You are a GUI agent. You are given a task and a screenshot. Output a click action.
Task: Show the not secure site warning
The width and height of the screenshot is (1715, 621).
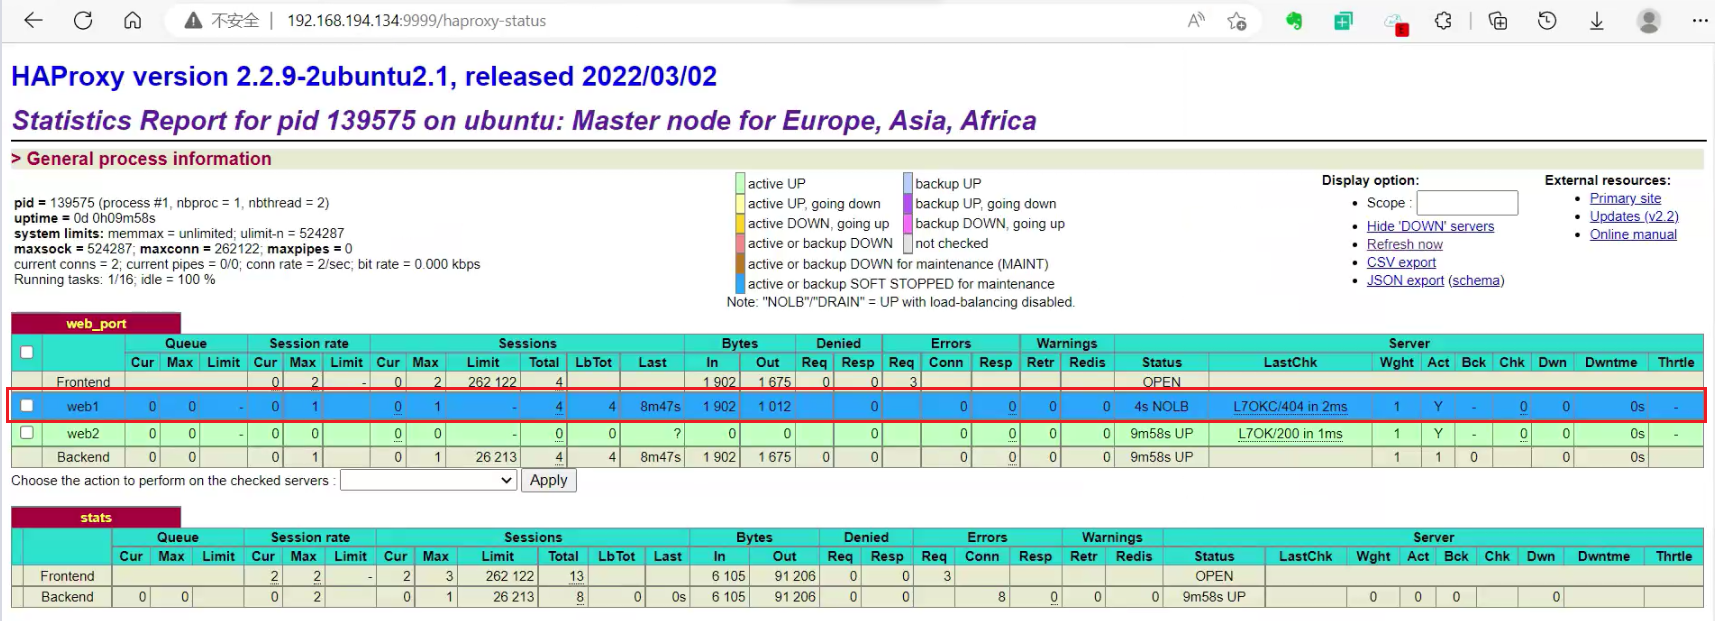coord(222,20)
